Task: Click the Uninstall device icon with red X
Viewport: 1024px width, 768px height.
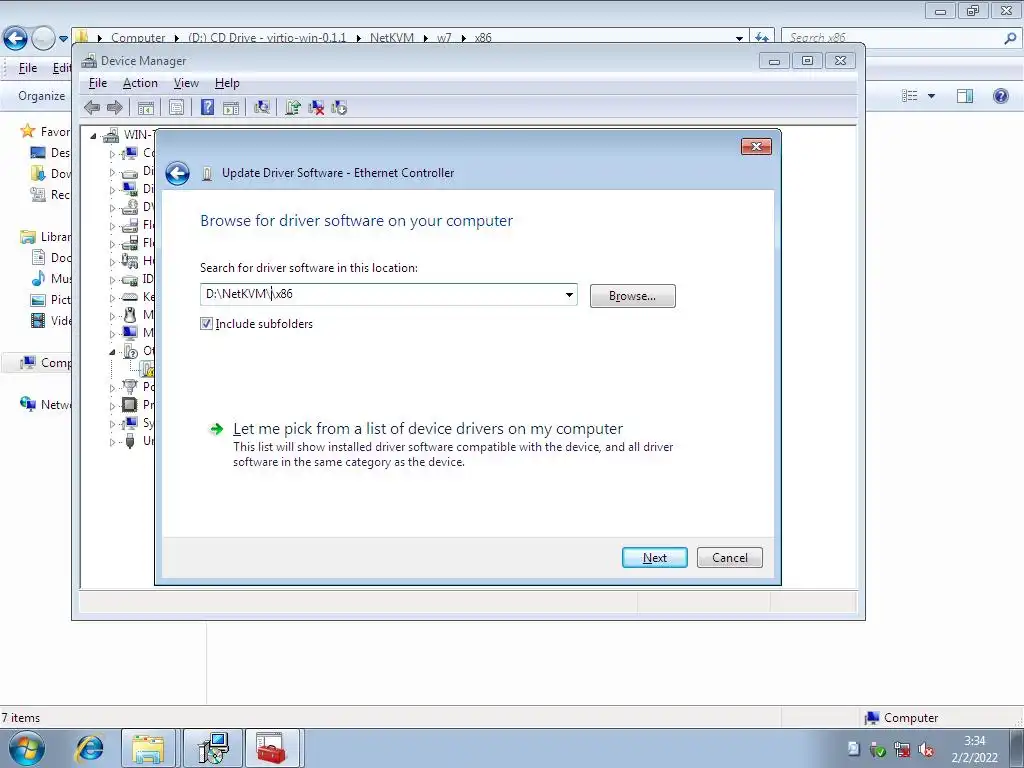Action: tap(316, 108)
